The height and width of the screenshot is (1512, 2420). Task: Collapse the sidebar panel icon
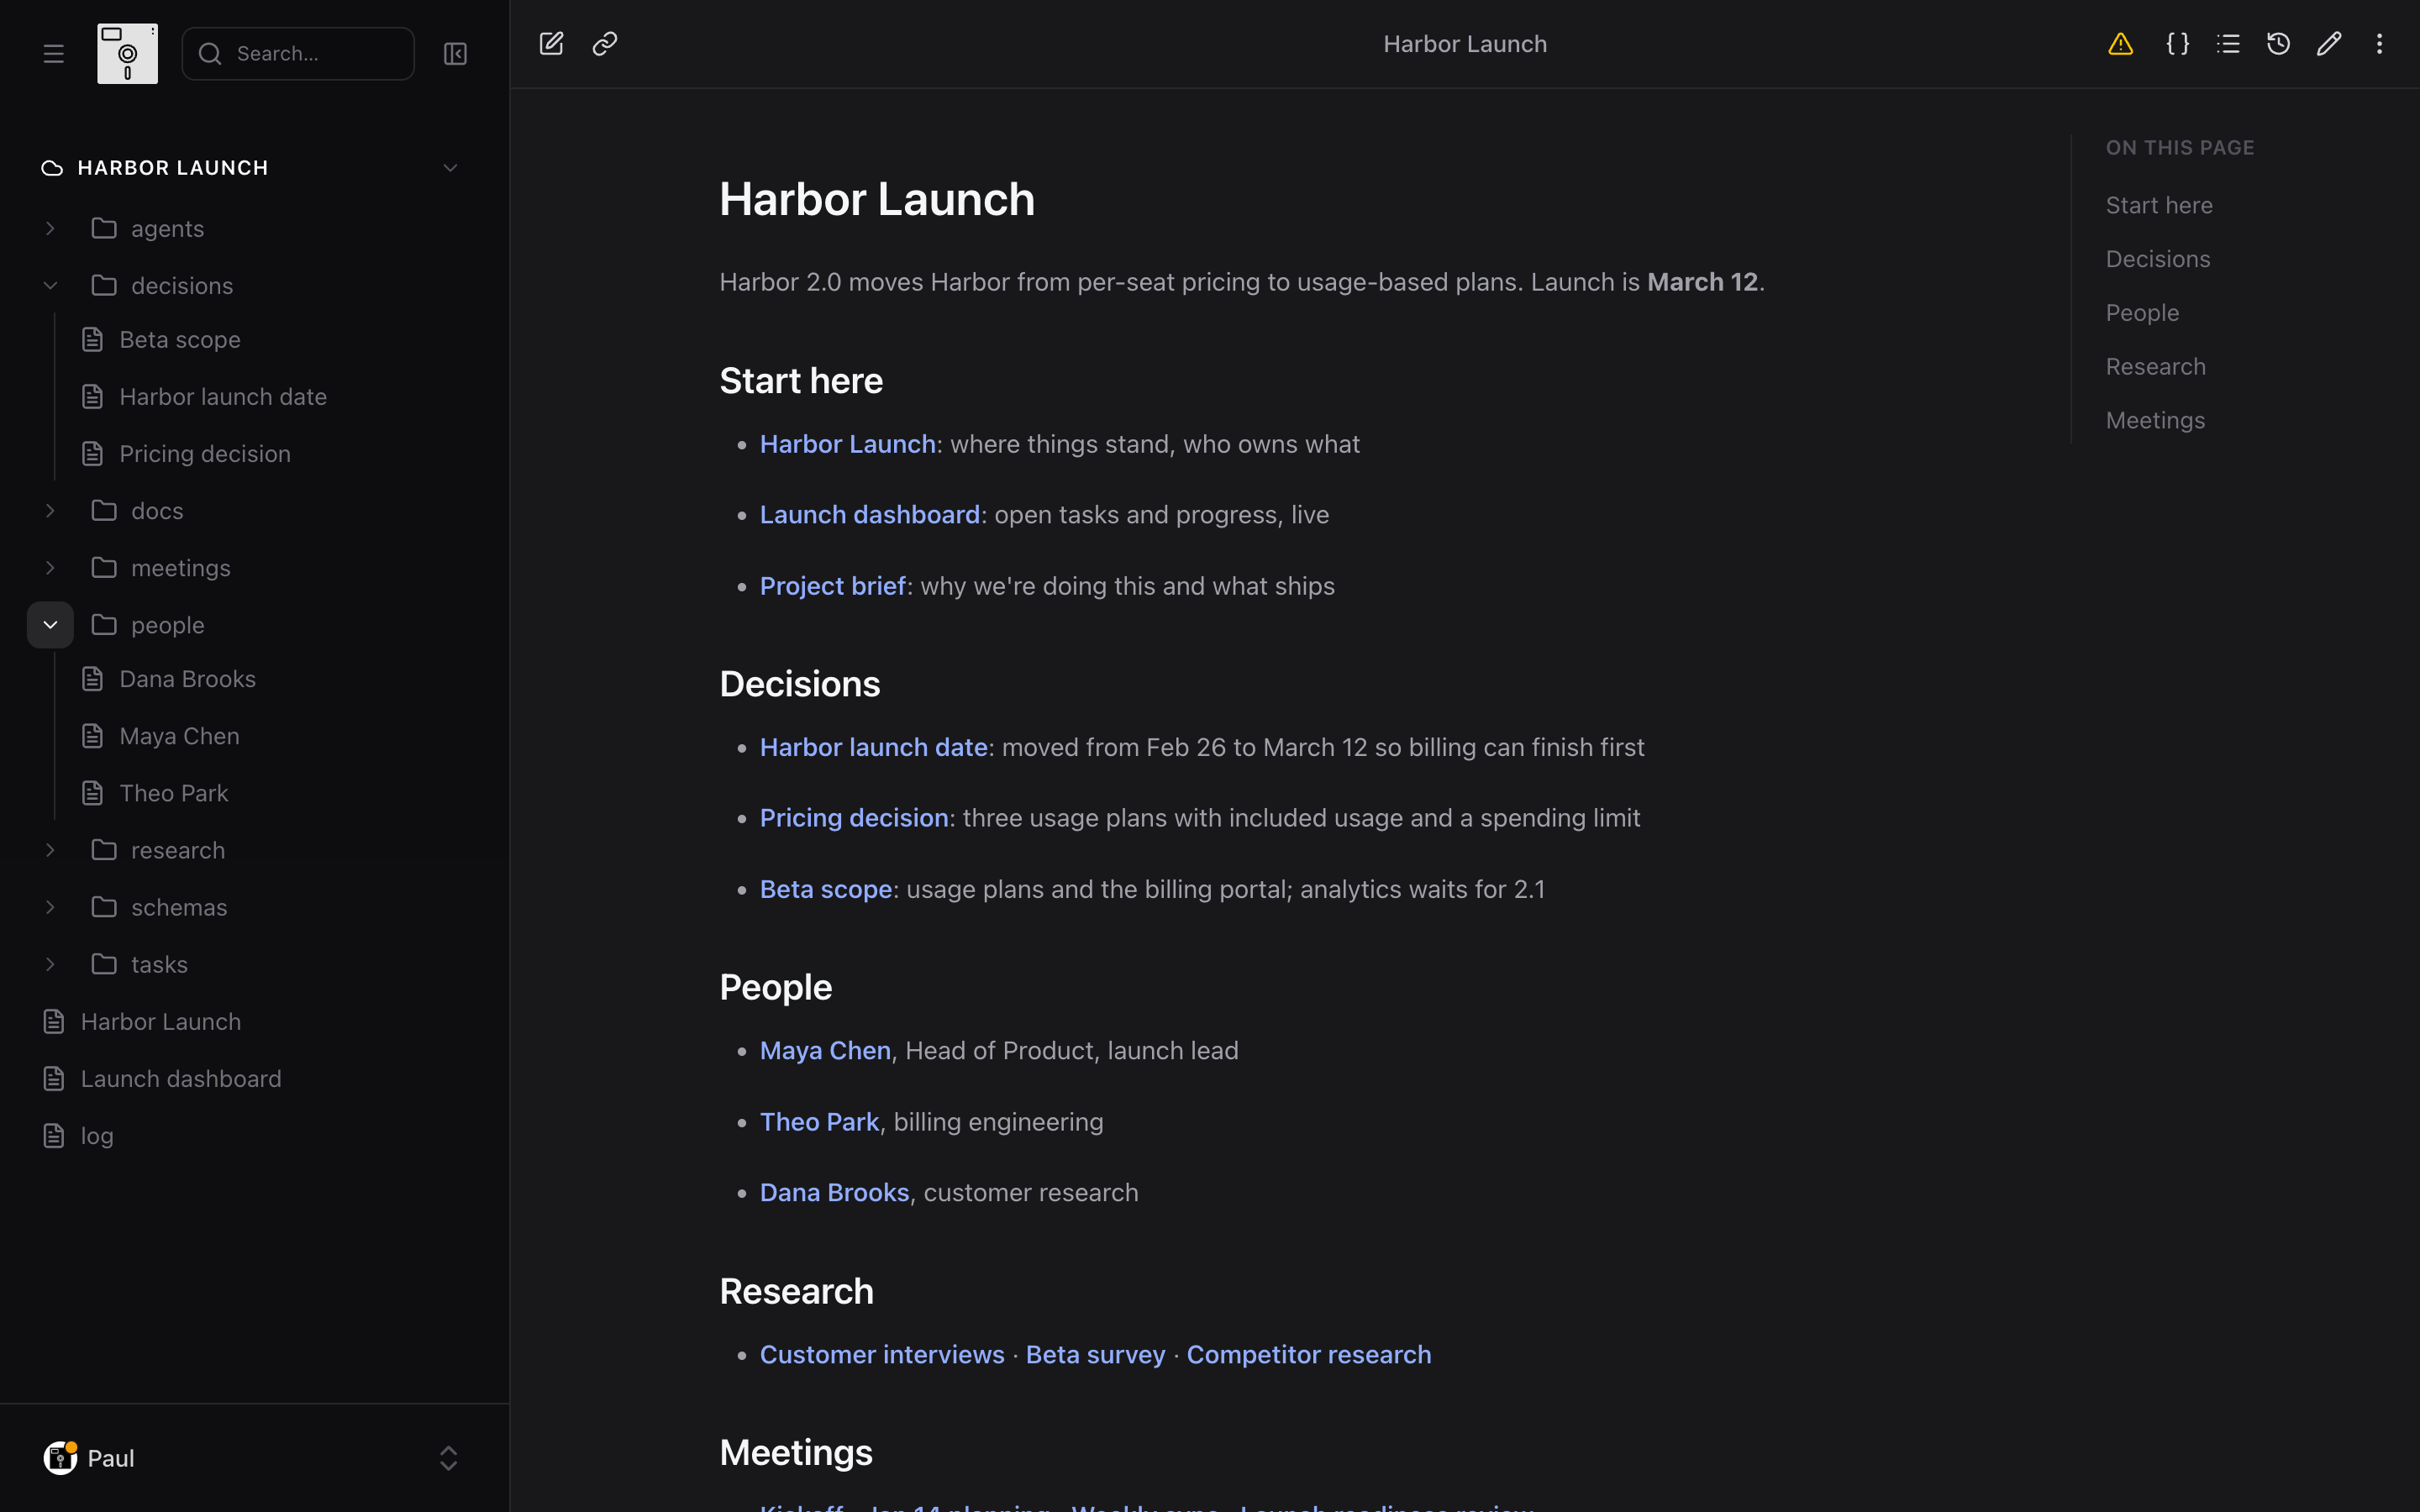coord(455,54)
